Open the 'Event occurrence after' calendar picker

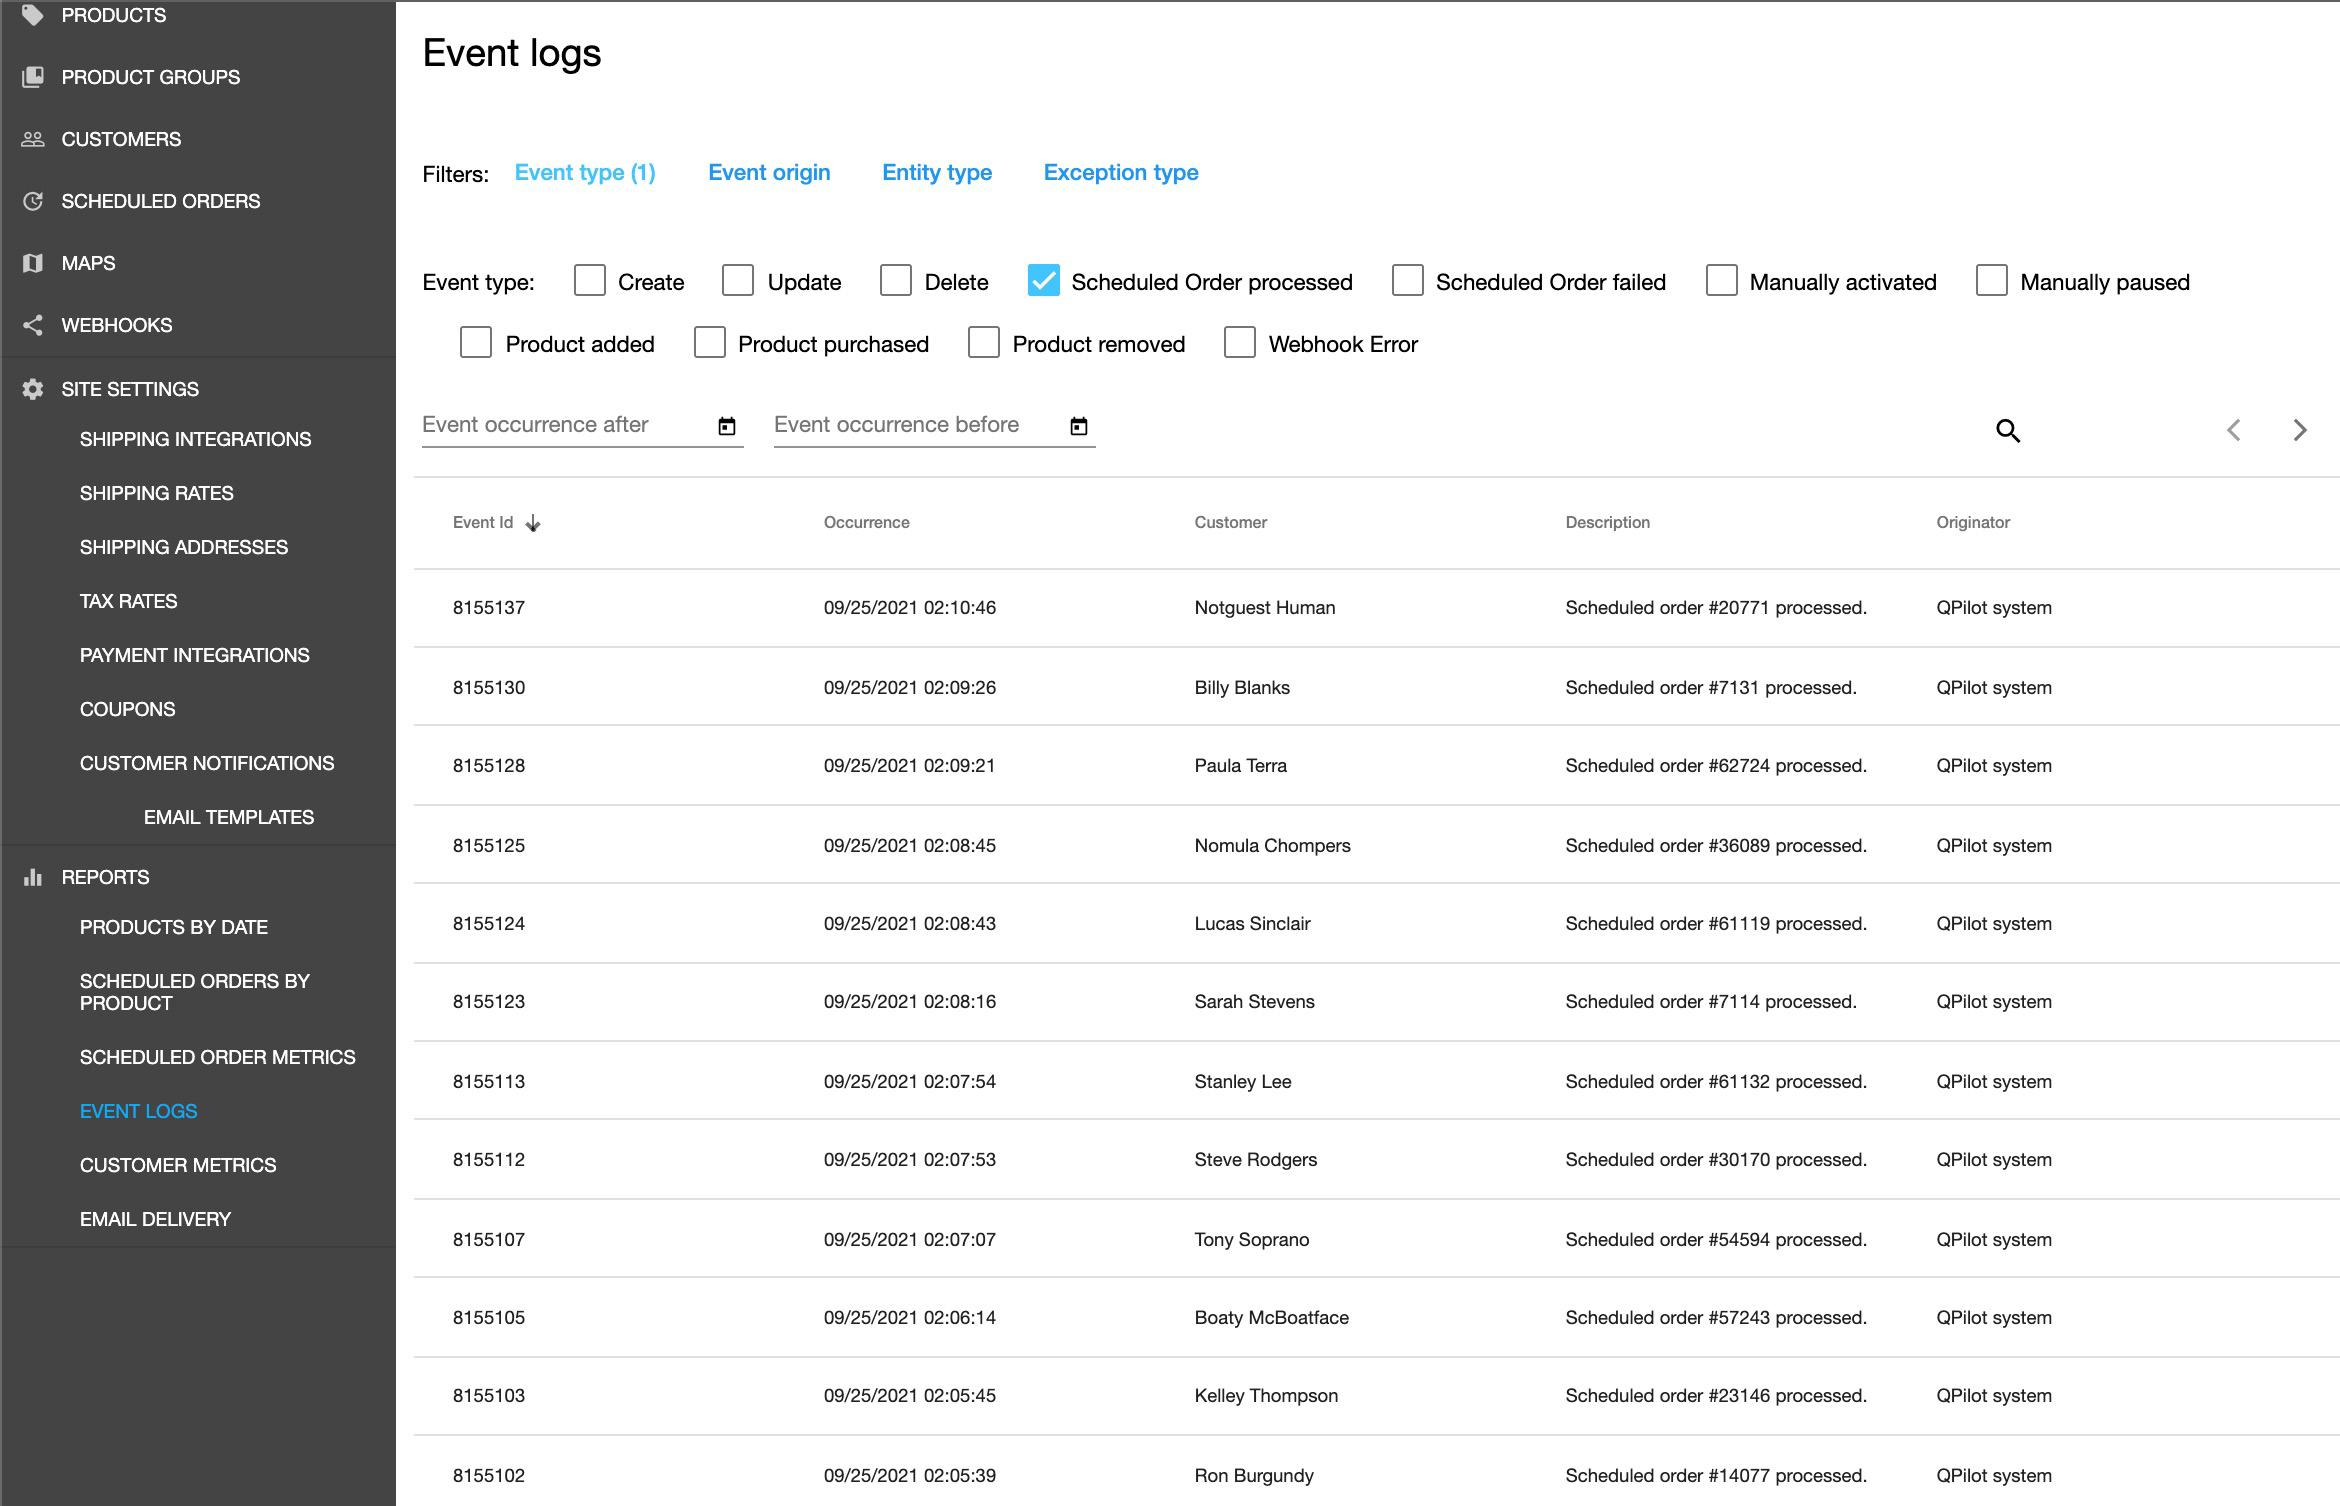click(727, 427)
